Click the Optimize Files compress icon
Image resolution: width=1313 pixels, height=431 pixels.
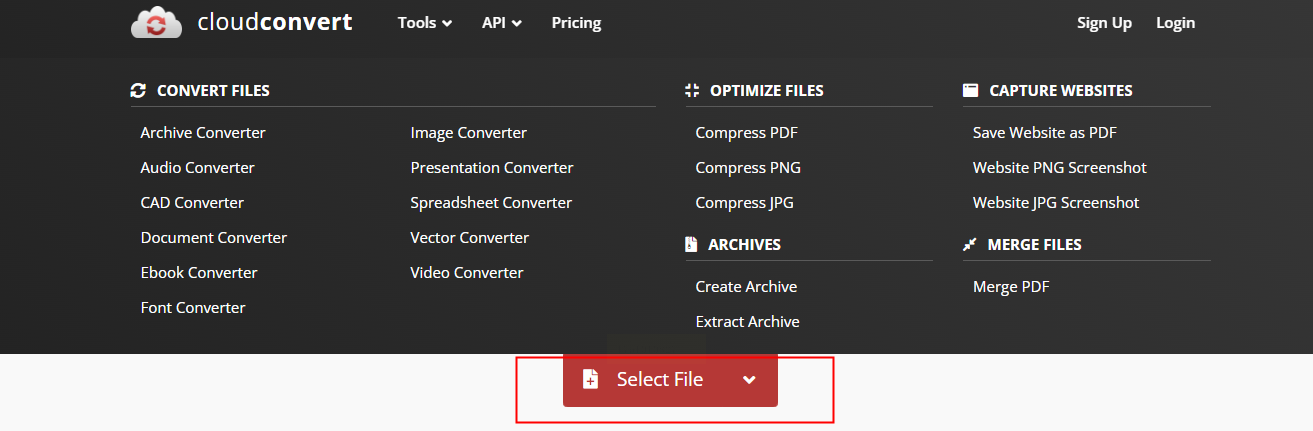(692, 90)
